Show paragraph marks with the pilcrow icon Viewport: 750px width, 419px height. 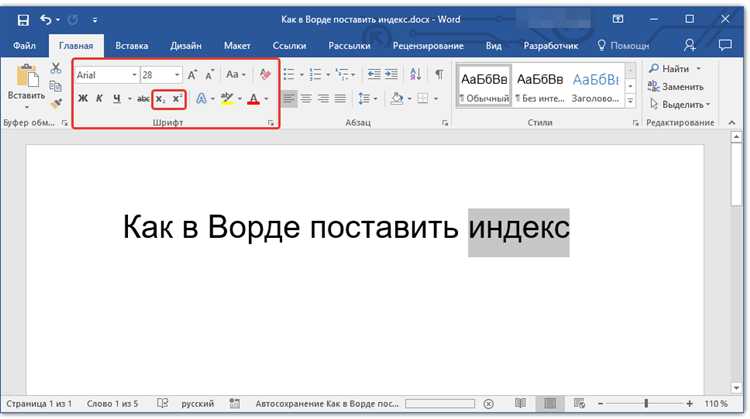click(x=439, y=74)
